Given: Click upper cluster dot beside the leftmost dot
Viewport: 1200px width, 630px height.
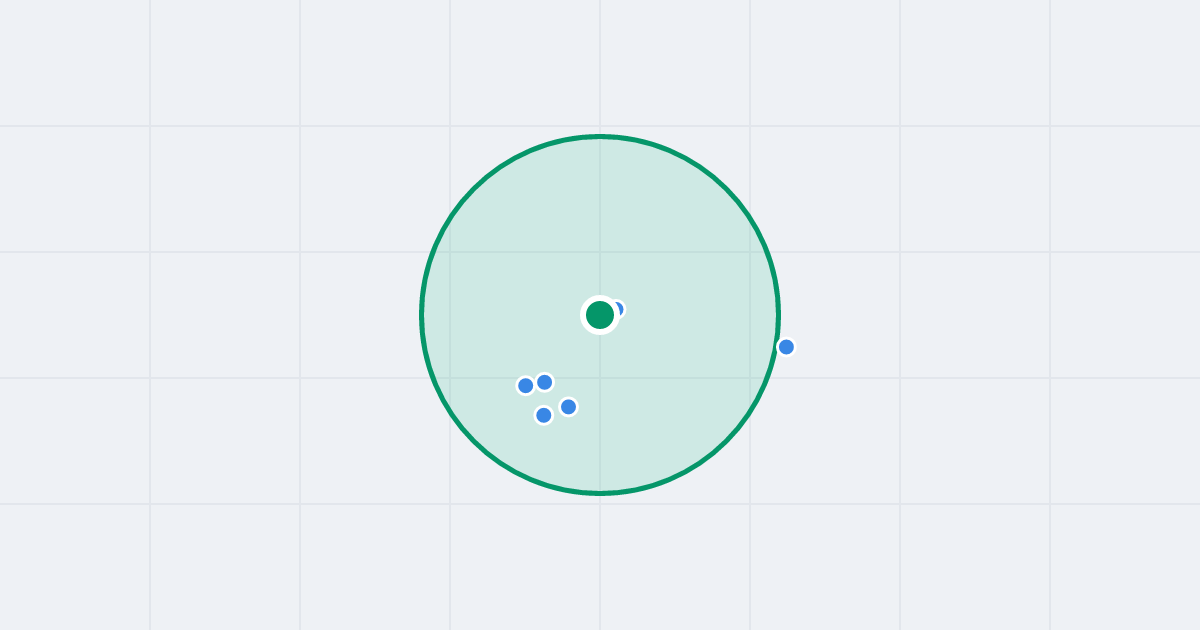Looking at the screenshot, I should point(545,382).
